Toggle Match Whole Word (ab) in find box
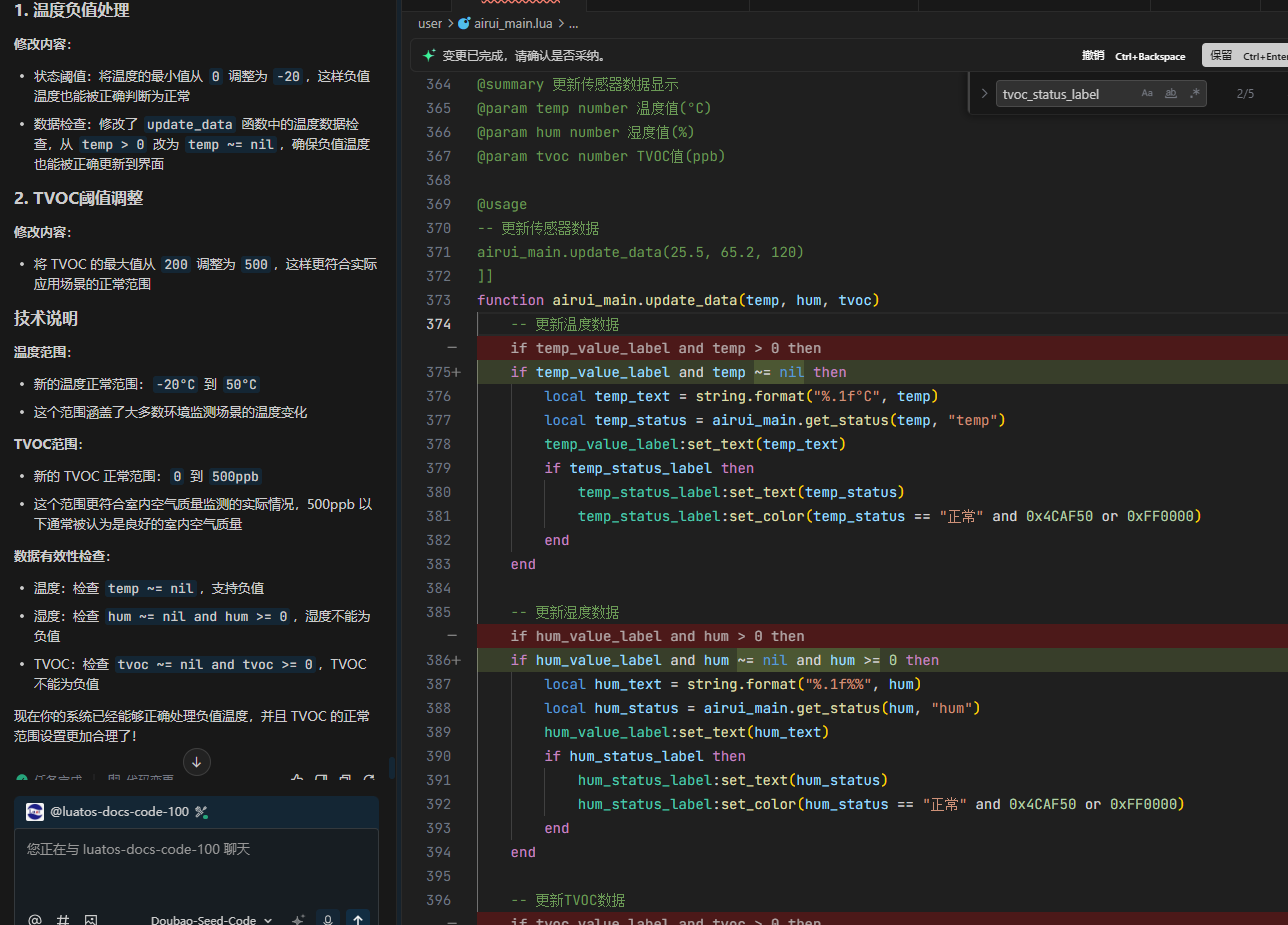Viewport: 1288px width, 925px height. pyautogui.click(x=1171, y=93)
